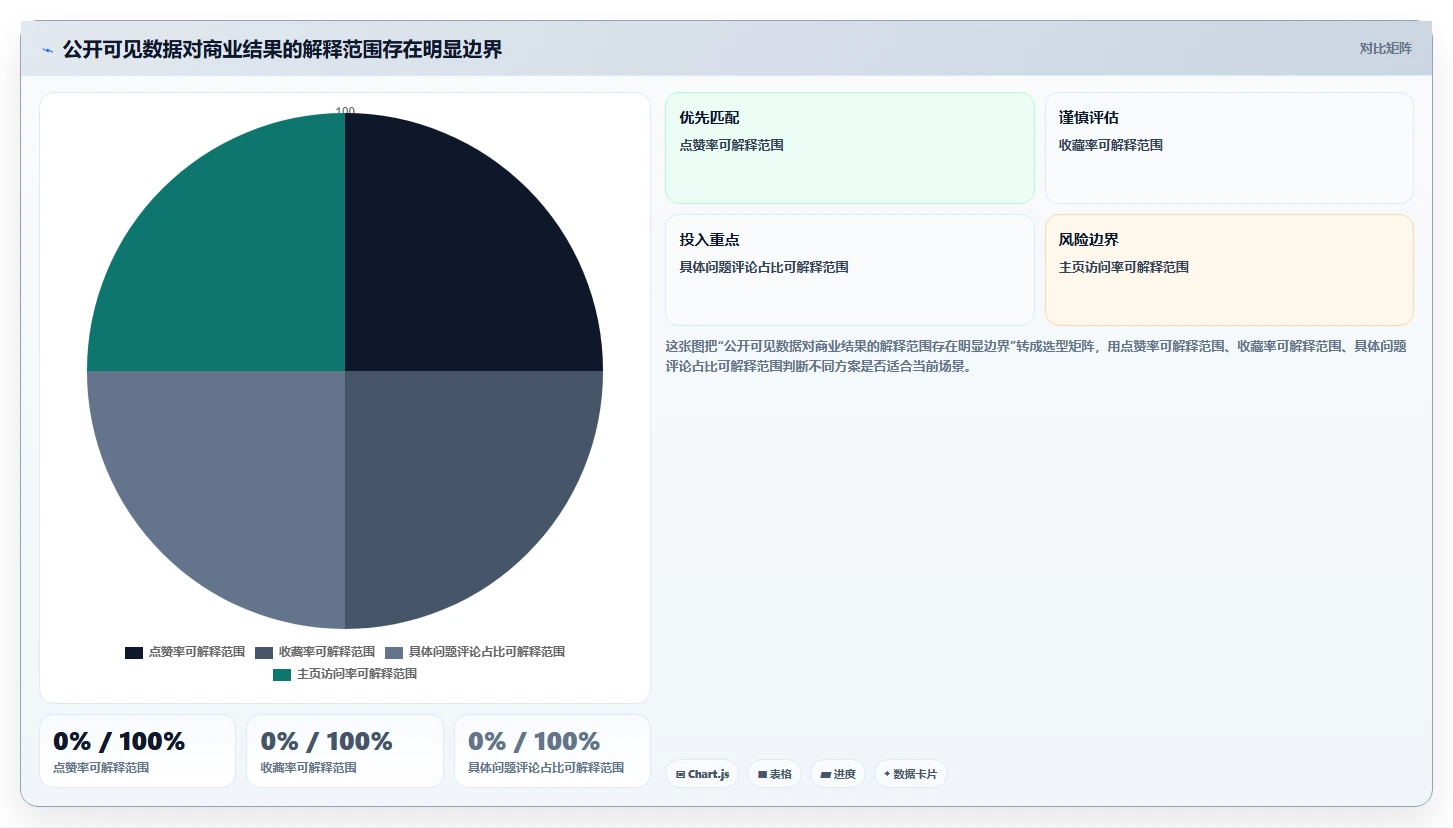
Task: Open the 风险边界 matrix card
Action: (1229, 270)
